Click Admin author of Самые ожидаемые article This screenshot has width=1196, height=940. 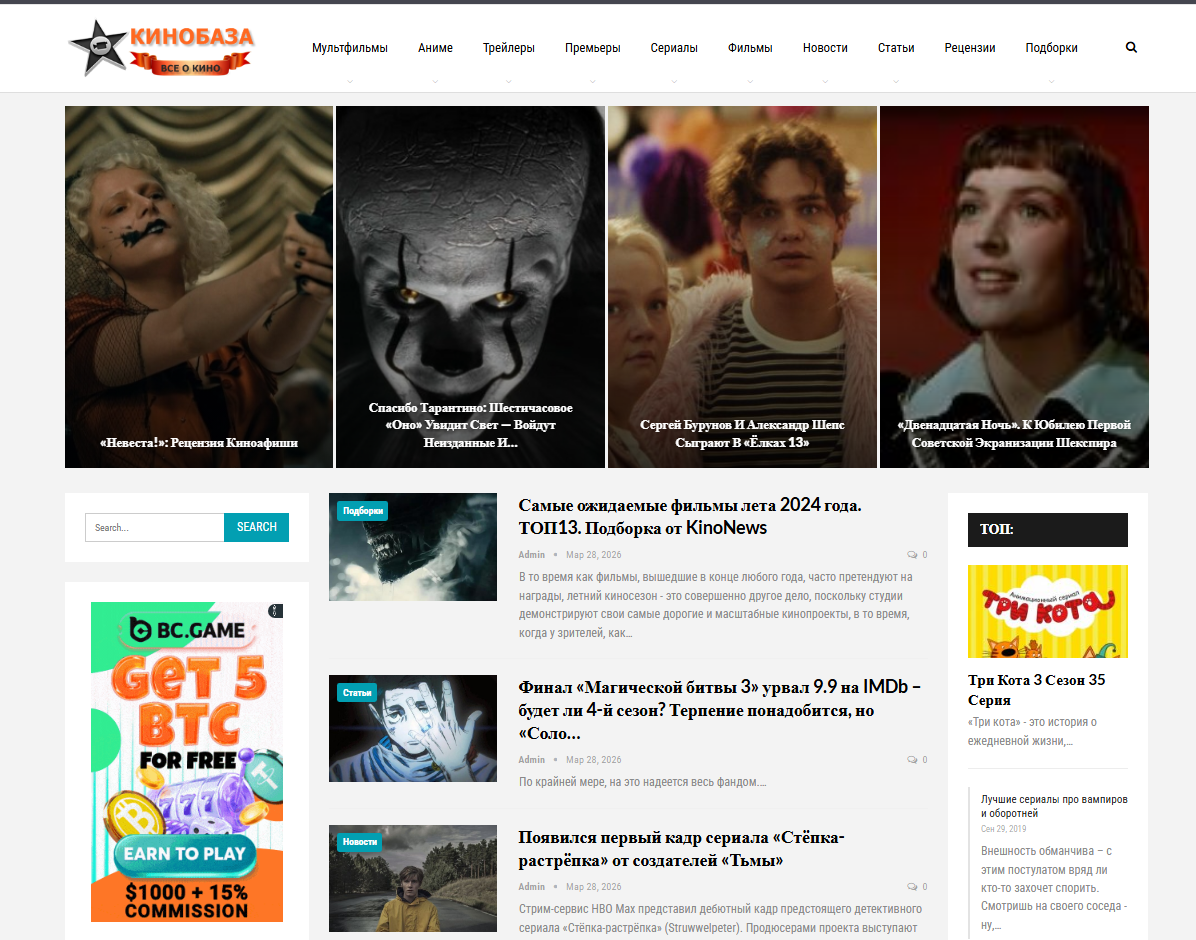pyautogui.click(x=532, y=555)
